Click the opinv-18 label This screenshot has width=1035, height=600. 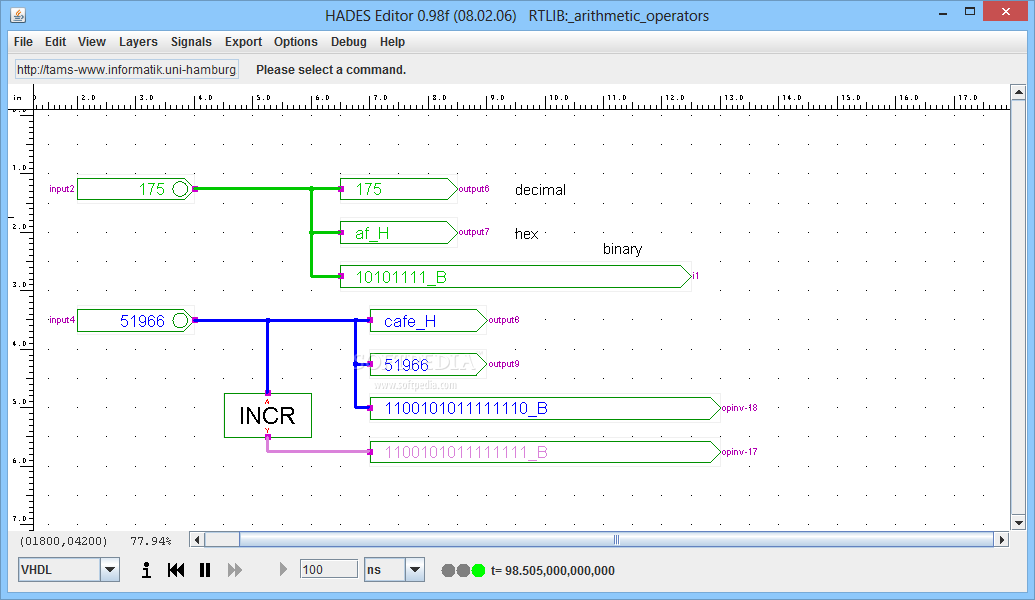pos(739,408)
